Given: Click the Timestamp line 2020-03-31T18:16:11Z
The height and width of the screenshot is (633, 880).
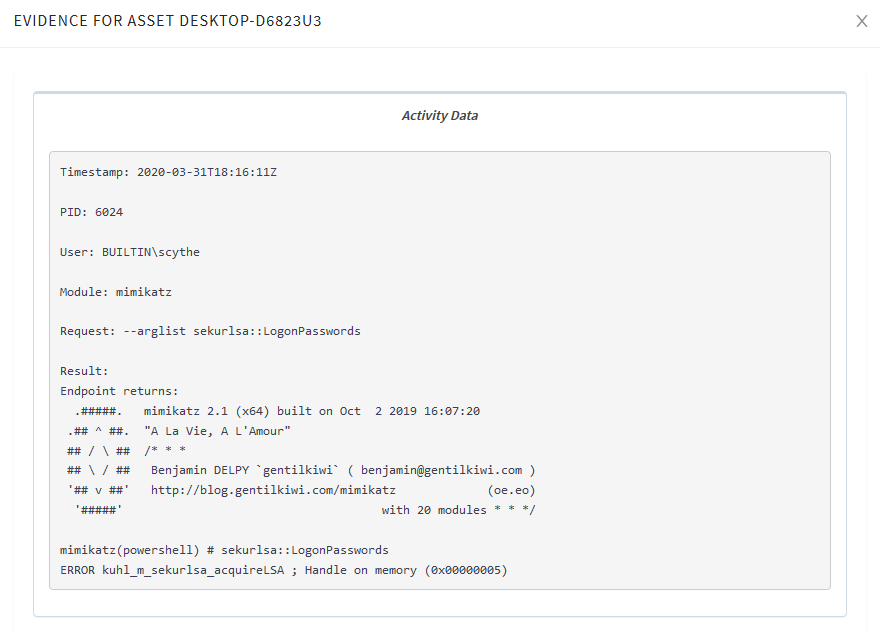Looking at the screenshot, I should [x=168, y=172].
